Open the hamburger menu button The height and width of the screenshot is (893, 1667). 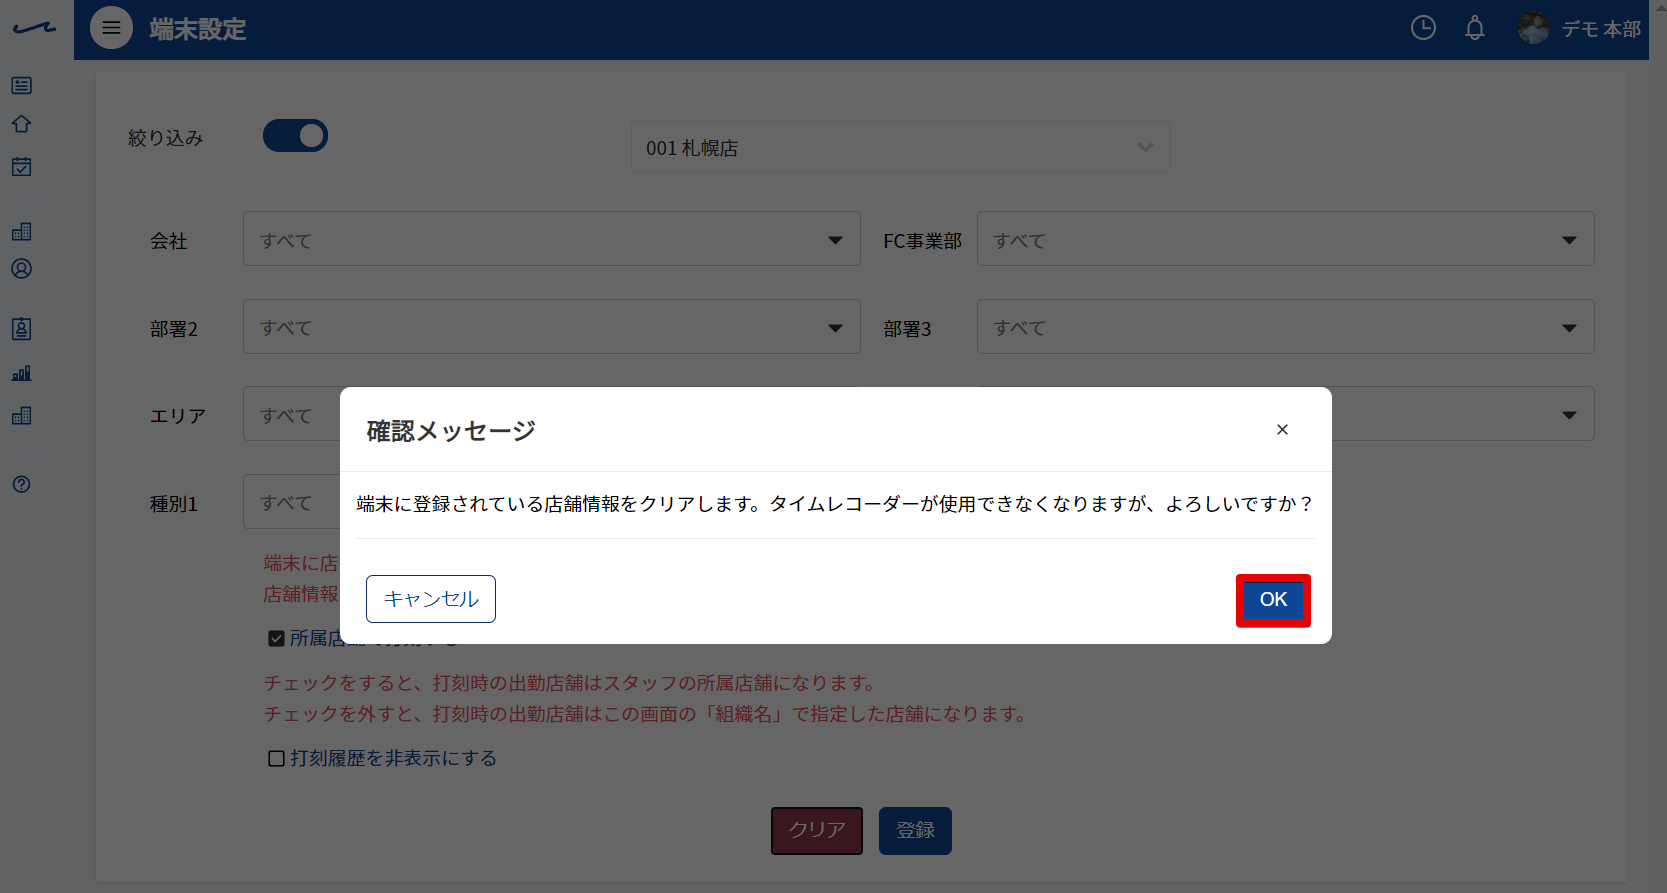pyautogui.click(x=111, y=28)
